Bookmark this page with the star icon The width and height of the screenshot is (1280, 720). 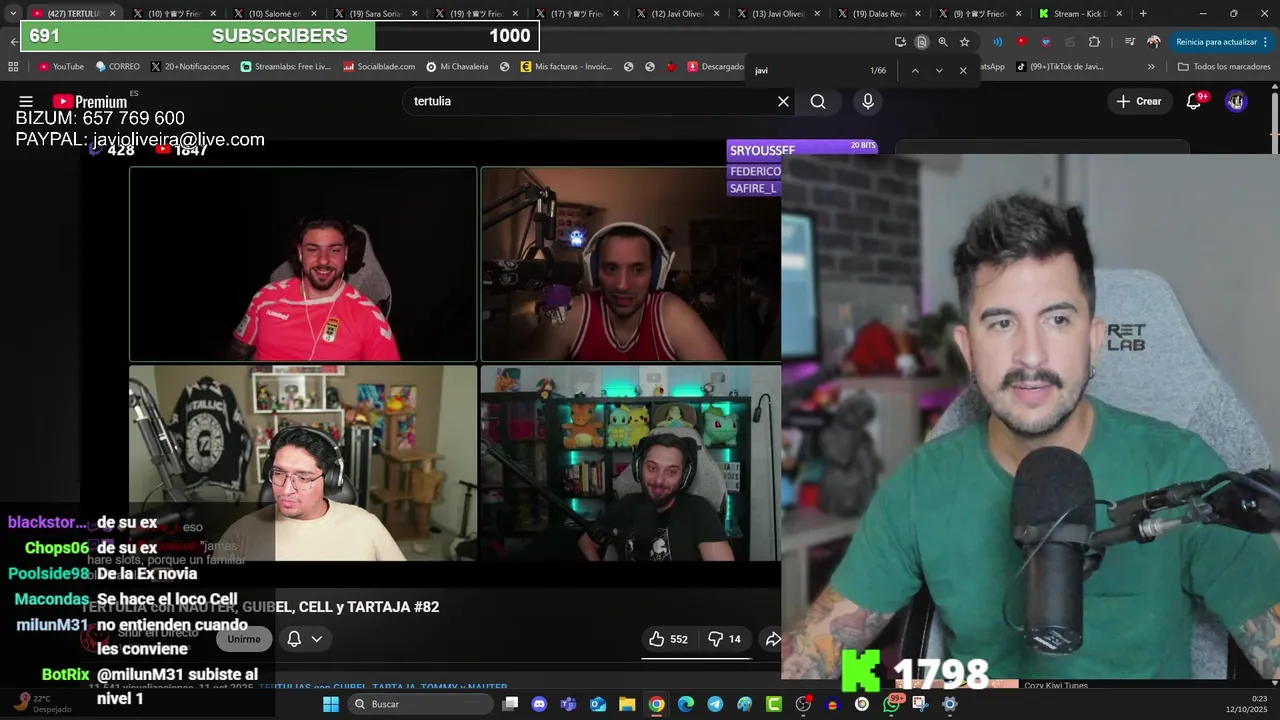[x=964, y=42]
